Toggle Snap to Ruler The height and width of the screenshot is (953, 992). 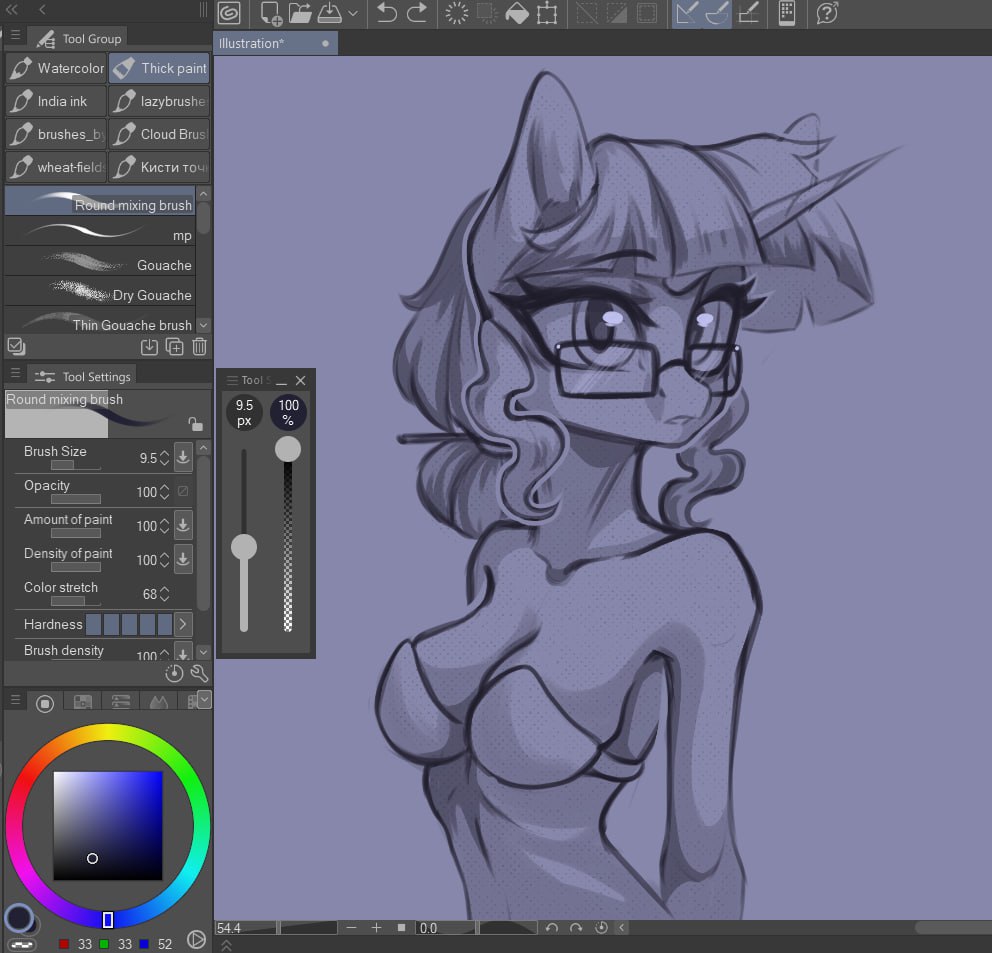pos(686,13)
